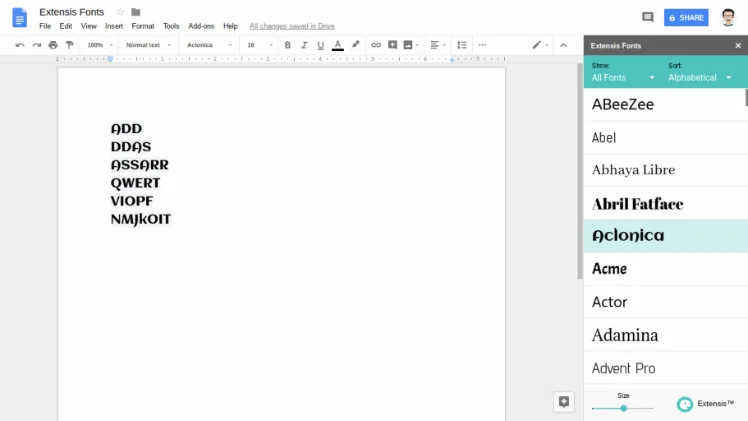Toggle bold formatting
Viewport: 748px width, 421px height.
(x=288, y=45)
